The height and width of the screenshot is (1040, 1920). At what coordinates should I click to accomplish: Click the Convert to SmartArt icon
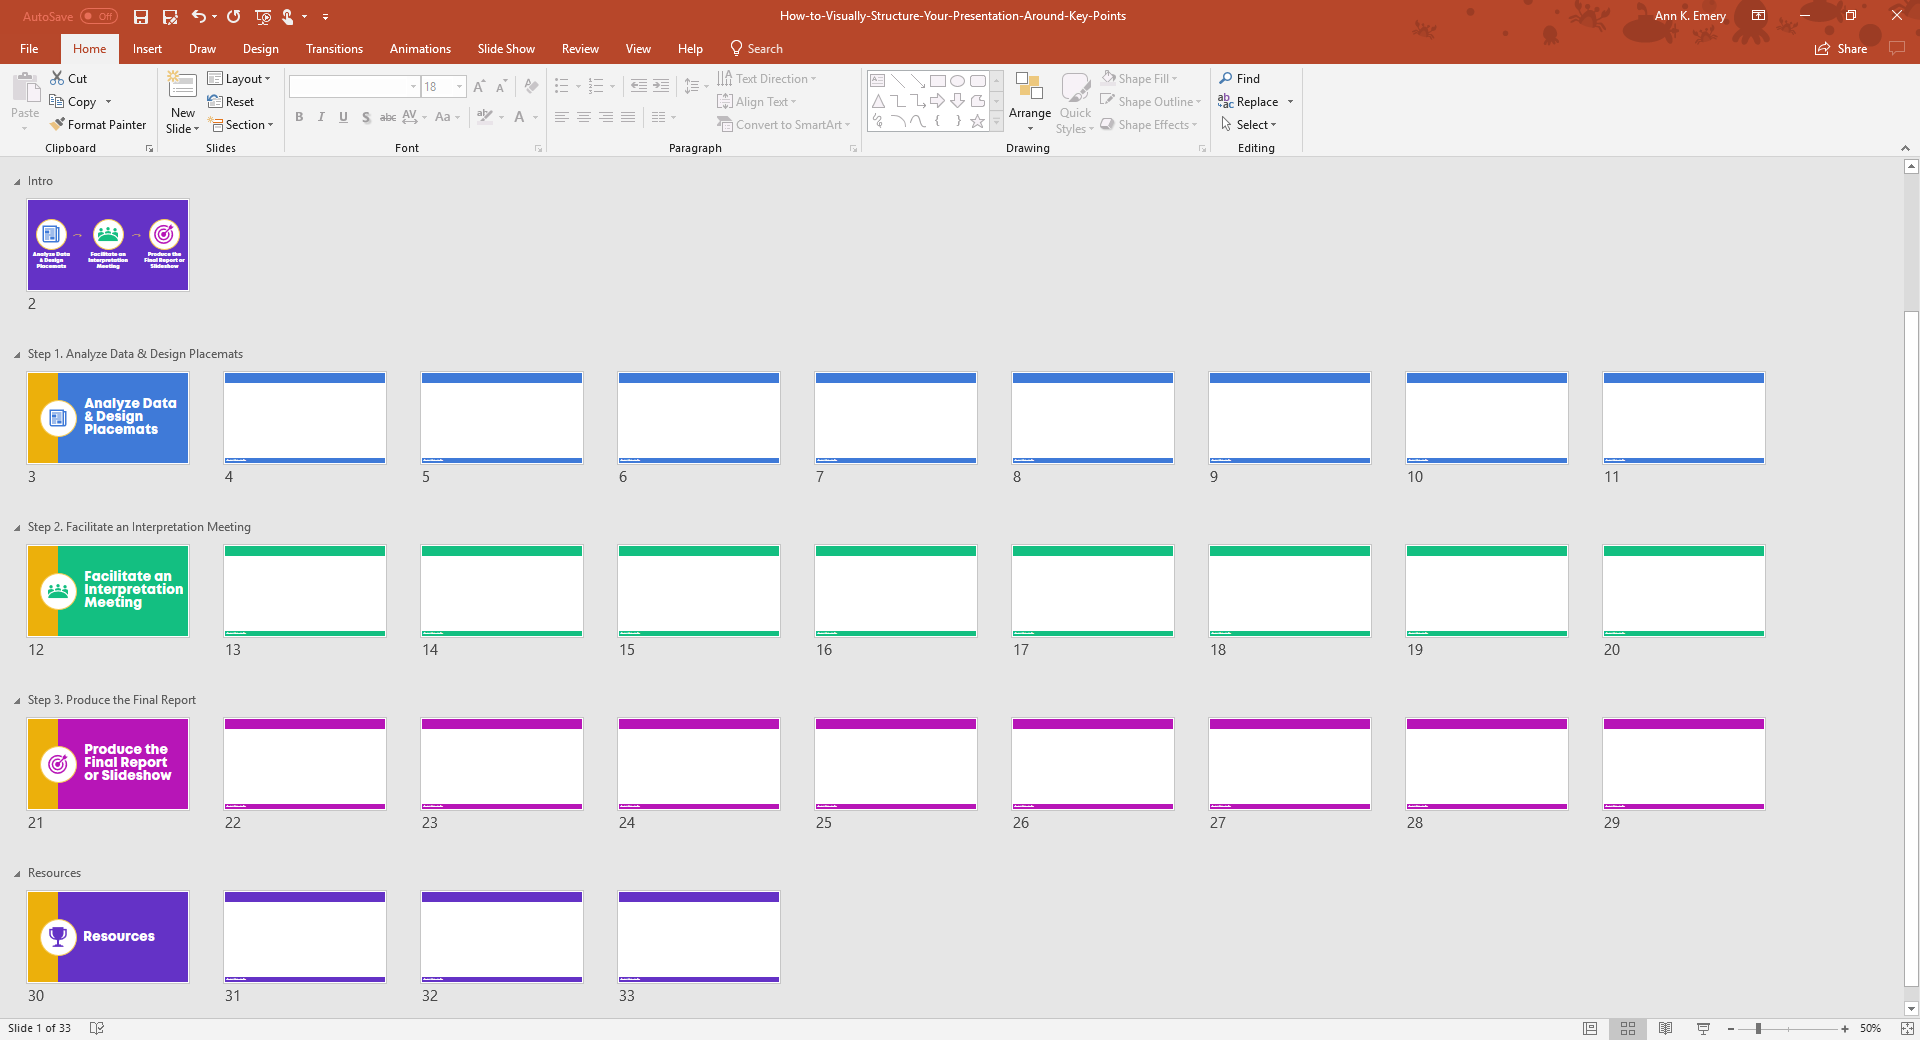point(784,124)
